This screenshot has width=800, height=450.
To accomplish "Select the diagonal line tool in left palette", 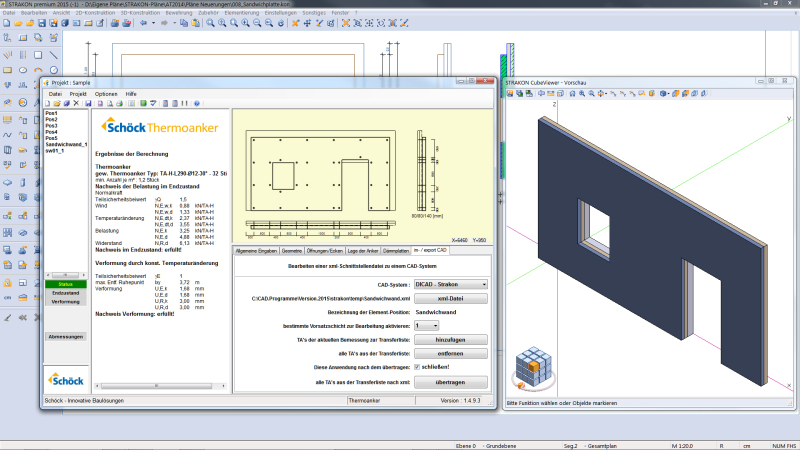I will (54, 55).
